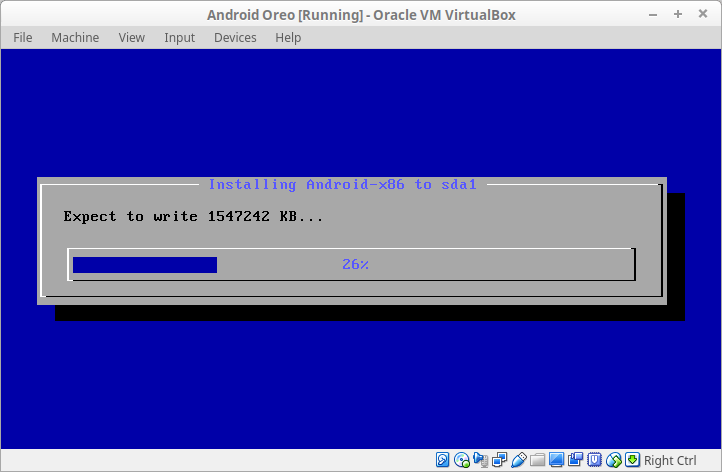Open the Machine menu
Image resolution: width=722 pixels, height=472 pixels.
75,37
